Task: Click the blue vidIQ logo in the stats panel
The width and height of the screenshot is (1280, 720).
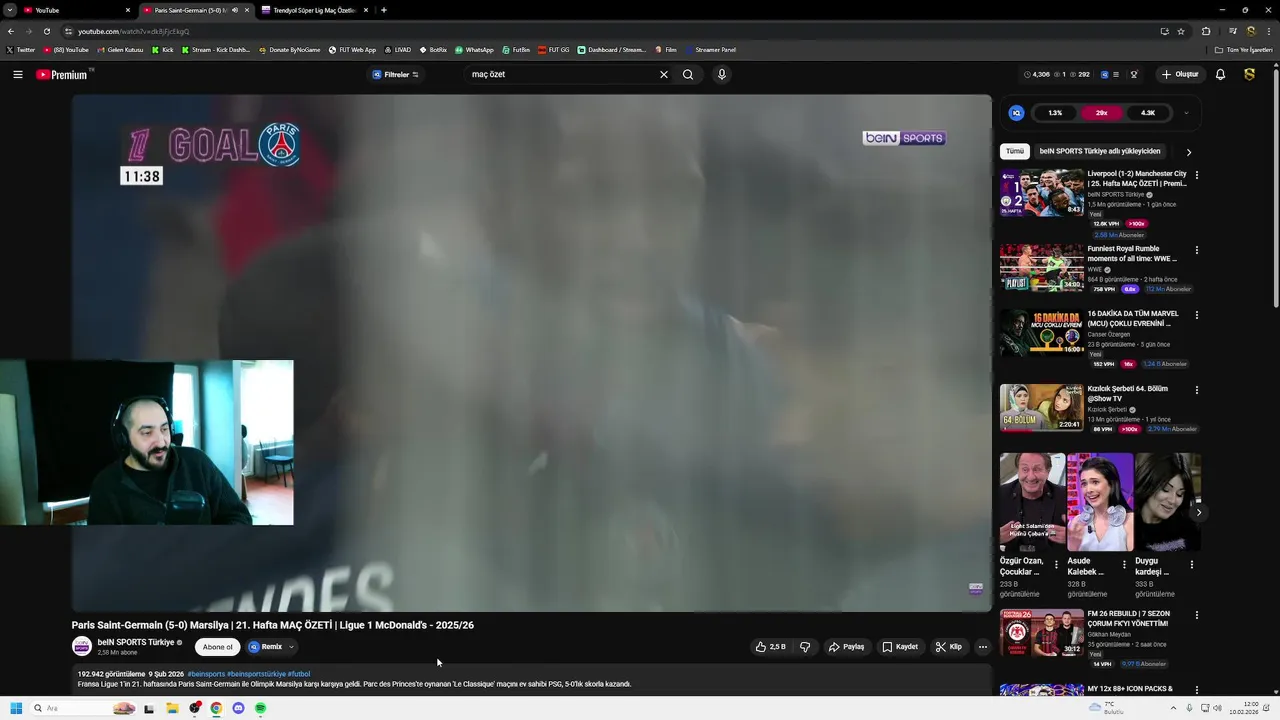Action: [1017, 113]
